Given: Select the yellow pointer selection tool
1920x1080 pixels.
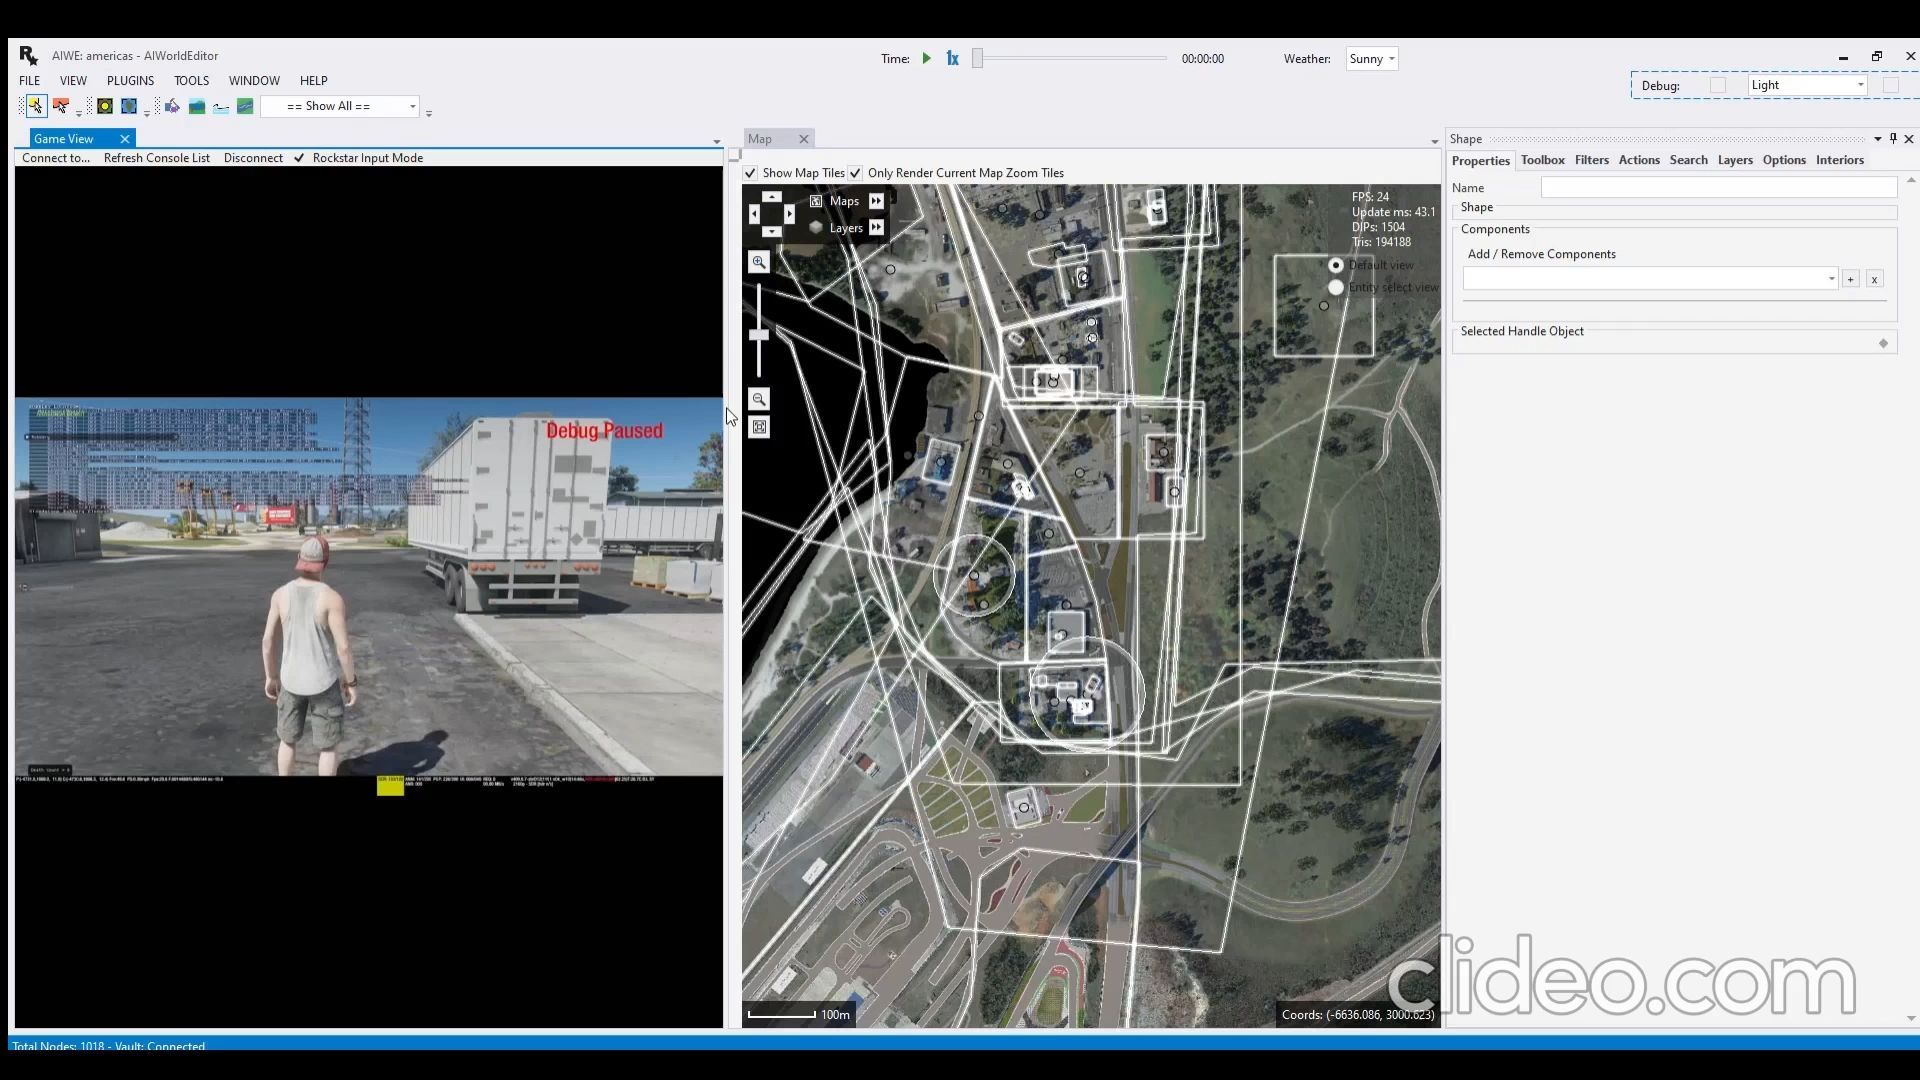Looking at the screenshot, I should point(35,106).
